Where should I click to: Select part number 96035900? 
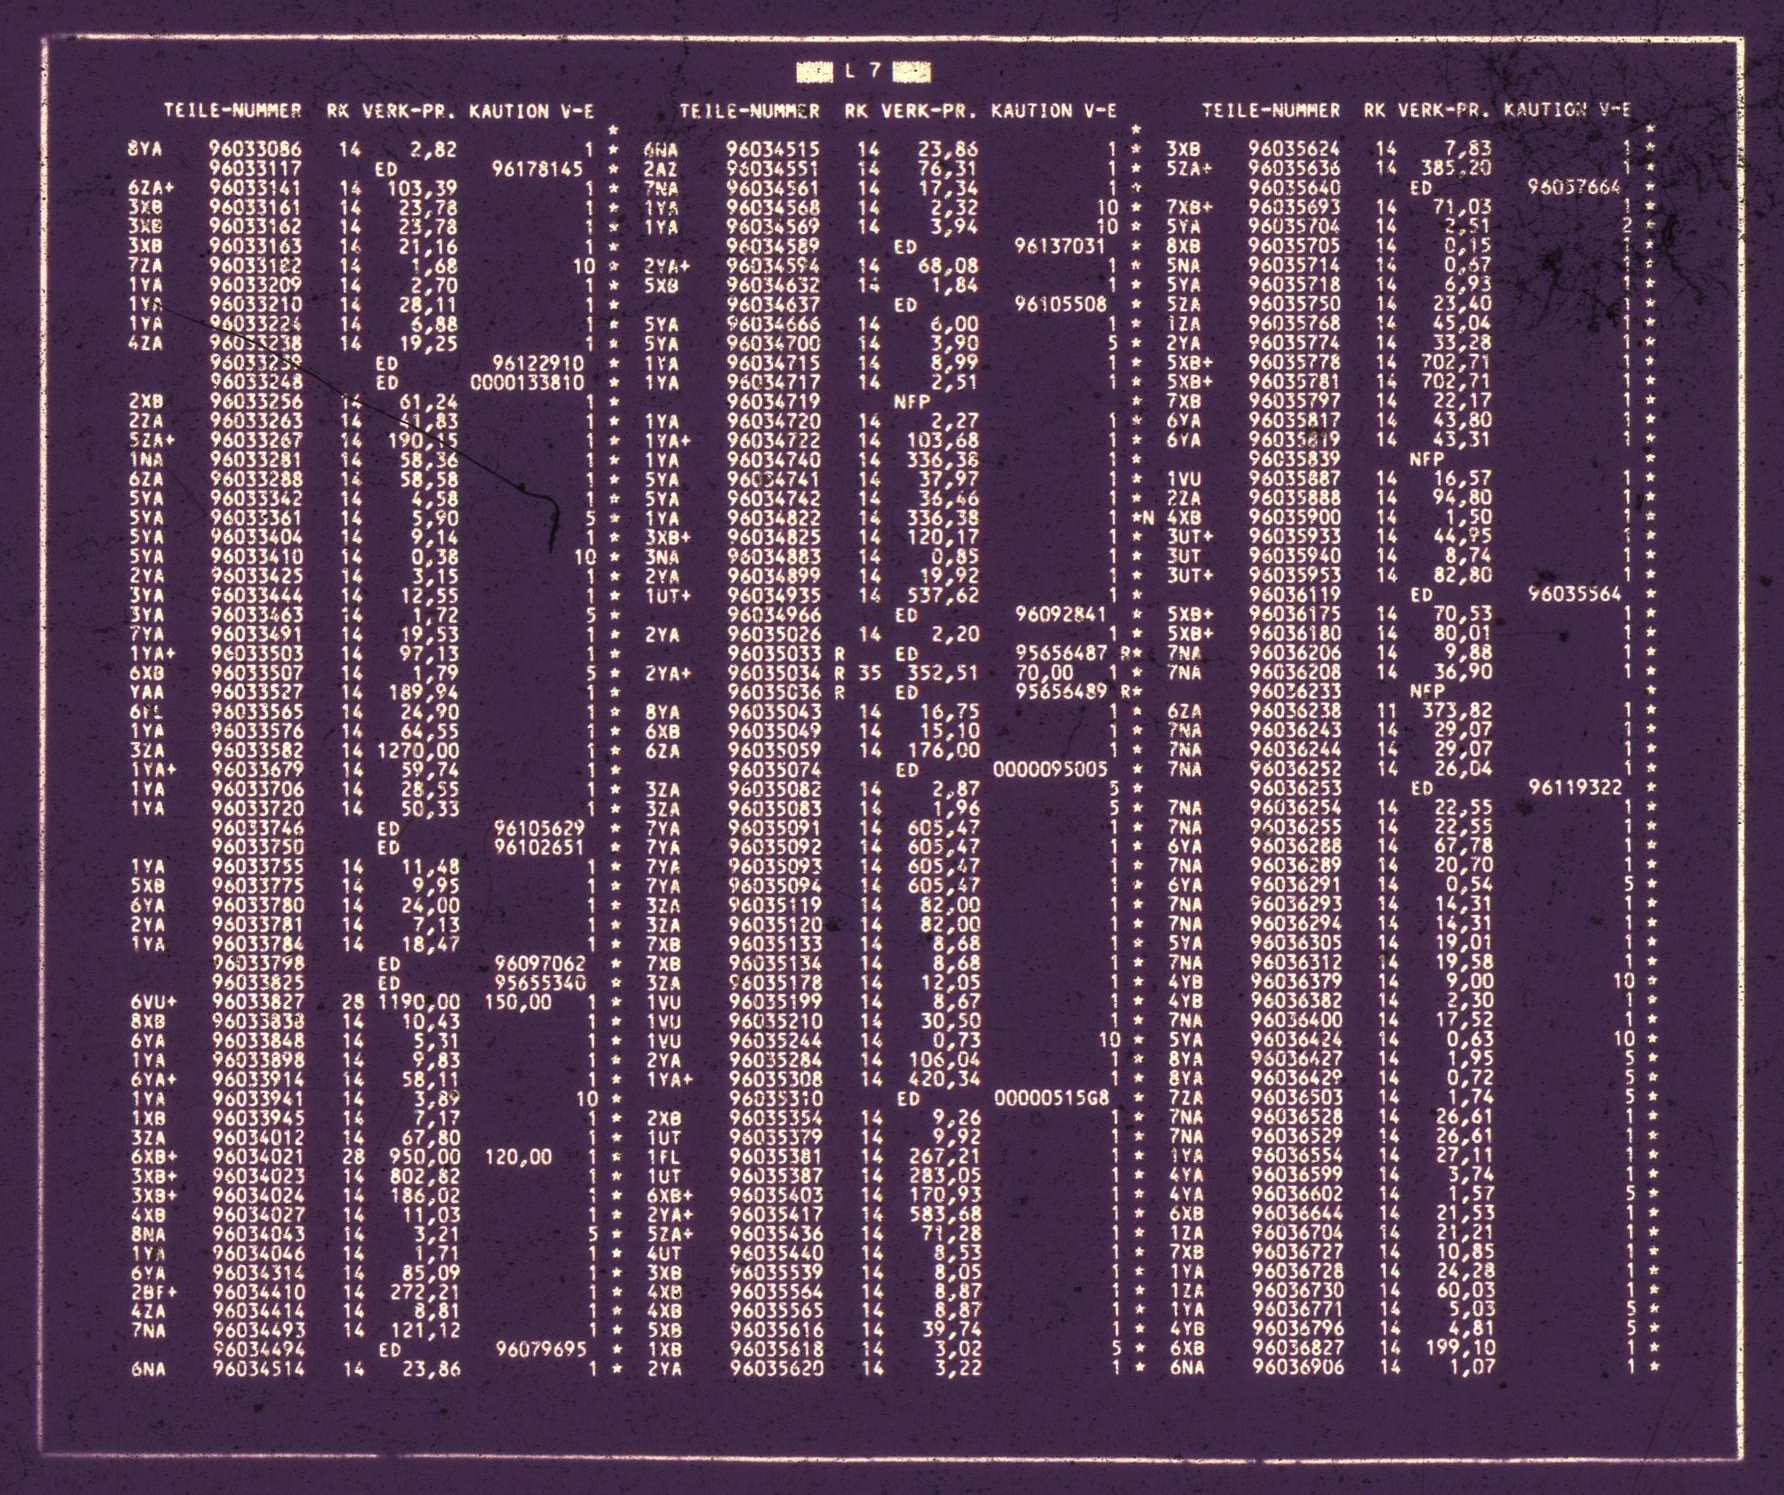[x=1295, y=518]
